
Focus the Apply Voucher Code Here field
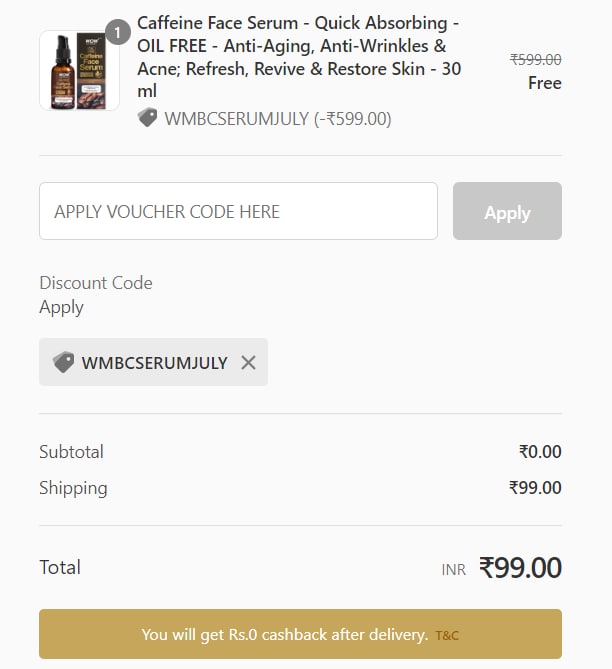point(239,211)
